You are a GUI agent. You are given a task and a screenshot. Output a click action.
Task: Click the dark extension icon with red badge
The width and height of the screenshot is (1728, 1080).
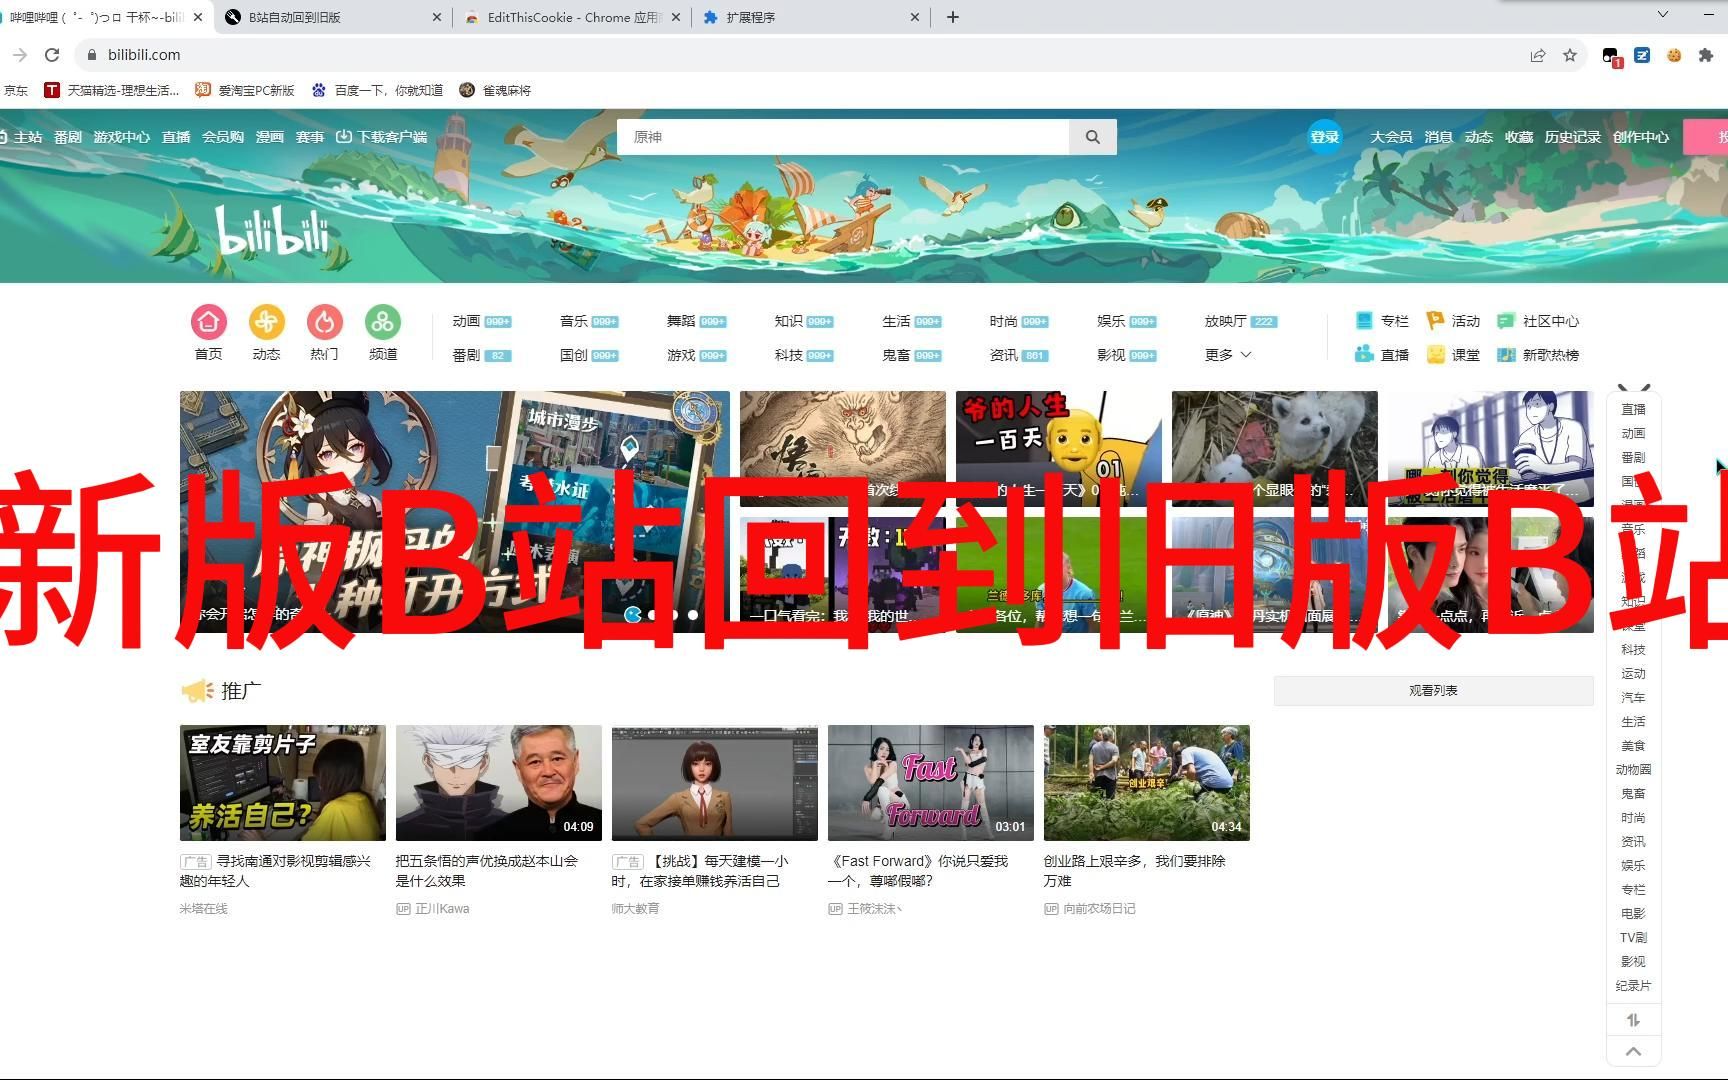(1611, 57)
